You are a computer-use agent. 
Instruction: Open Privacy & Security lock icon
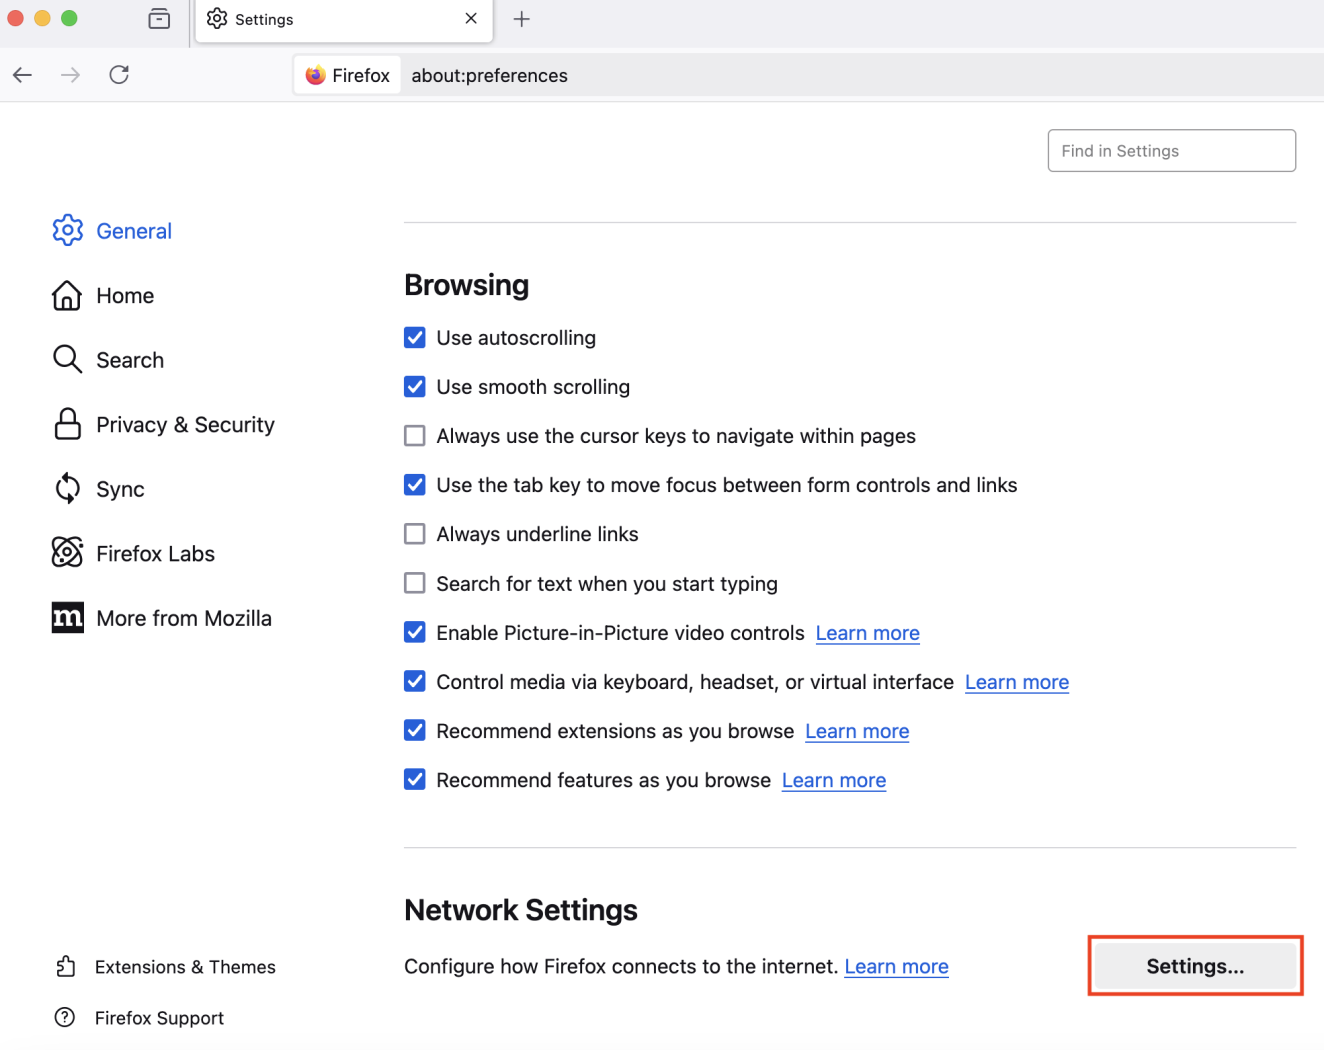(67, 424)
